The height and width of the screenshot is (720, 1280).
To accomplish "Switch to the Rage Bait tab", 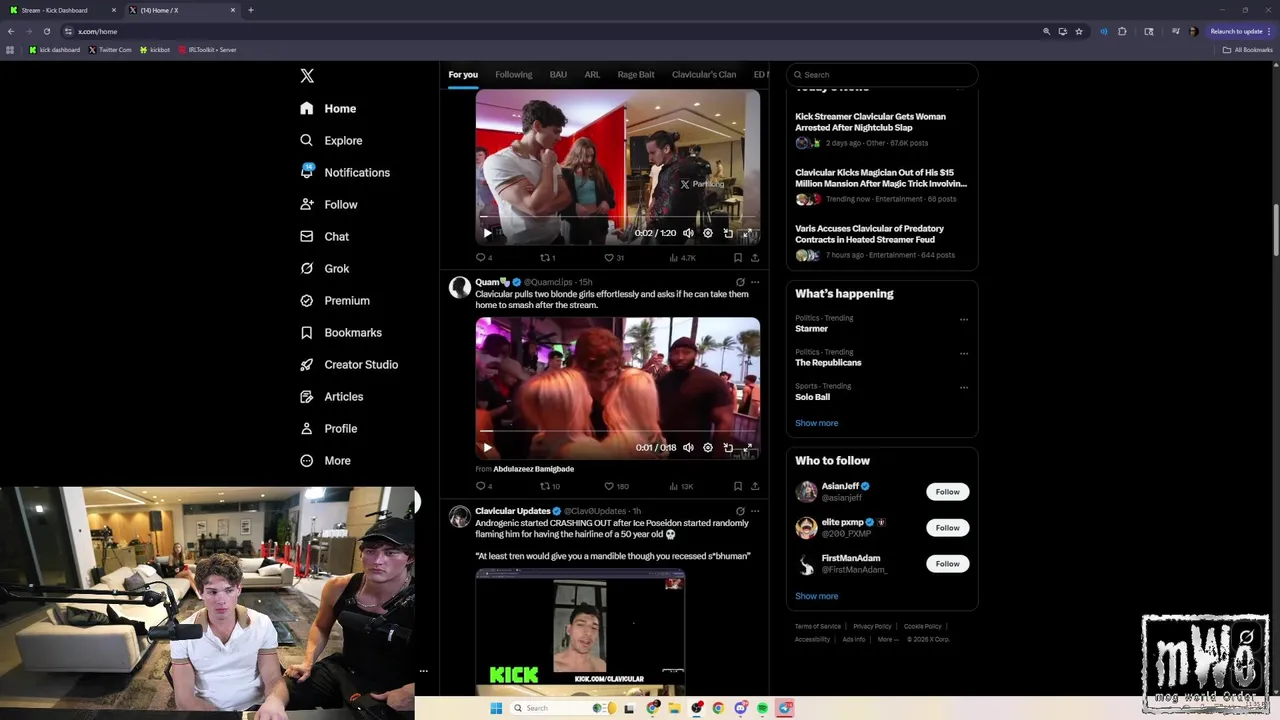I will 636,75.
